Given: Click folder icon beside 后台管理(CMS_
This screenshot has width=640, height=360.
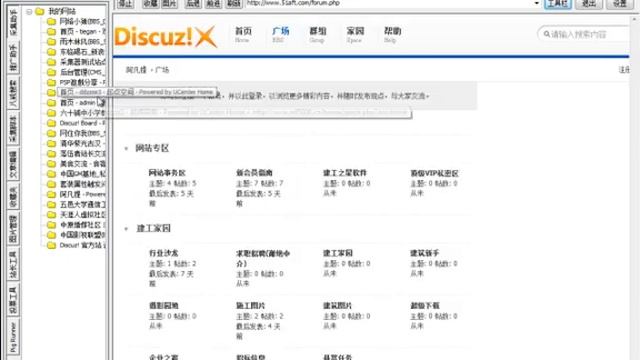Looking at the screenshot, I should [51, 72].
